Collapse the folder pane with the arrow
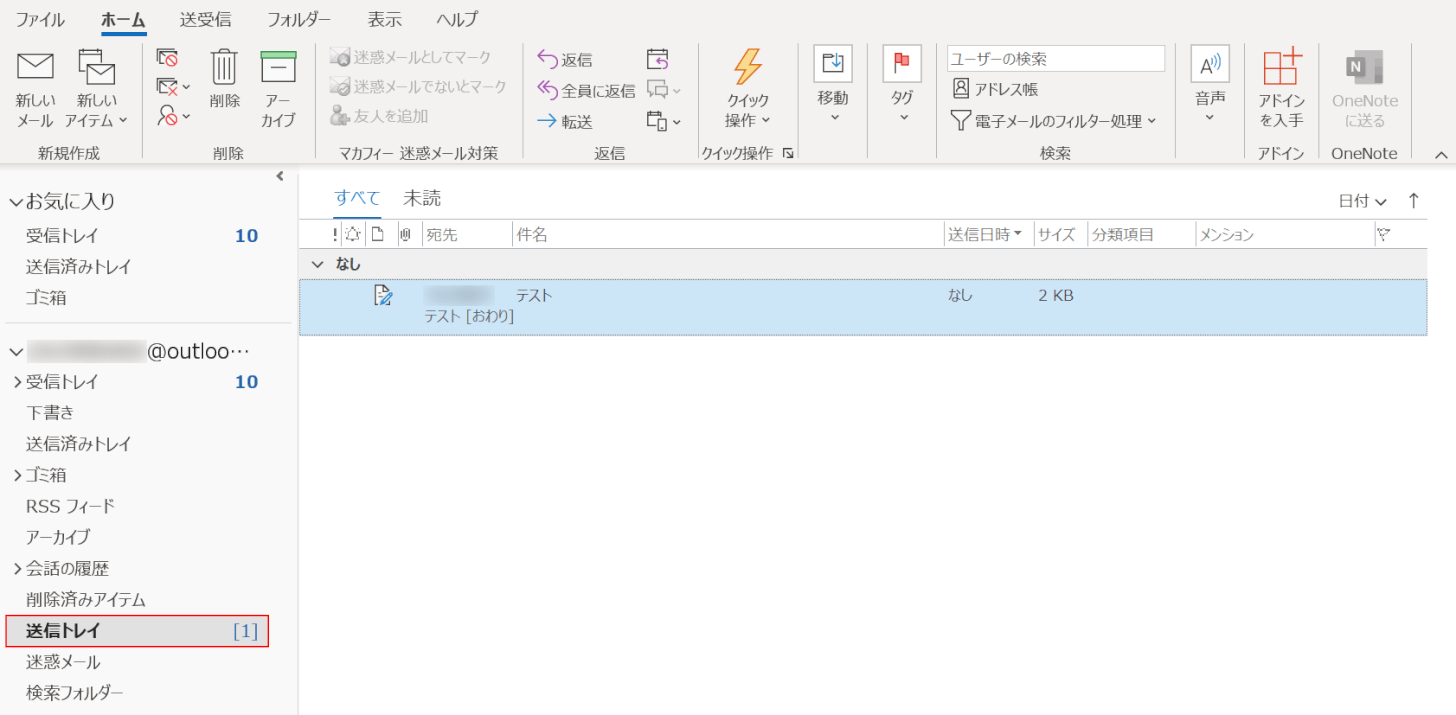Image resolution: width=1456 pixels, height=715 pixels. click(280, 177)
